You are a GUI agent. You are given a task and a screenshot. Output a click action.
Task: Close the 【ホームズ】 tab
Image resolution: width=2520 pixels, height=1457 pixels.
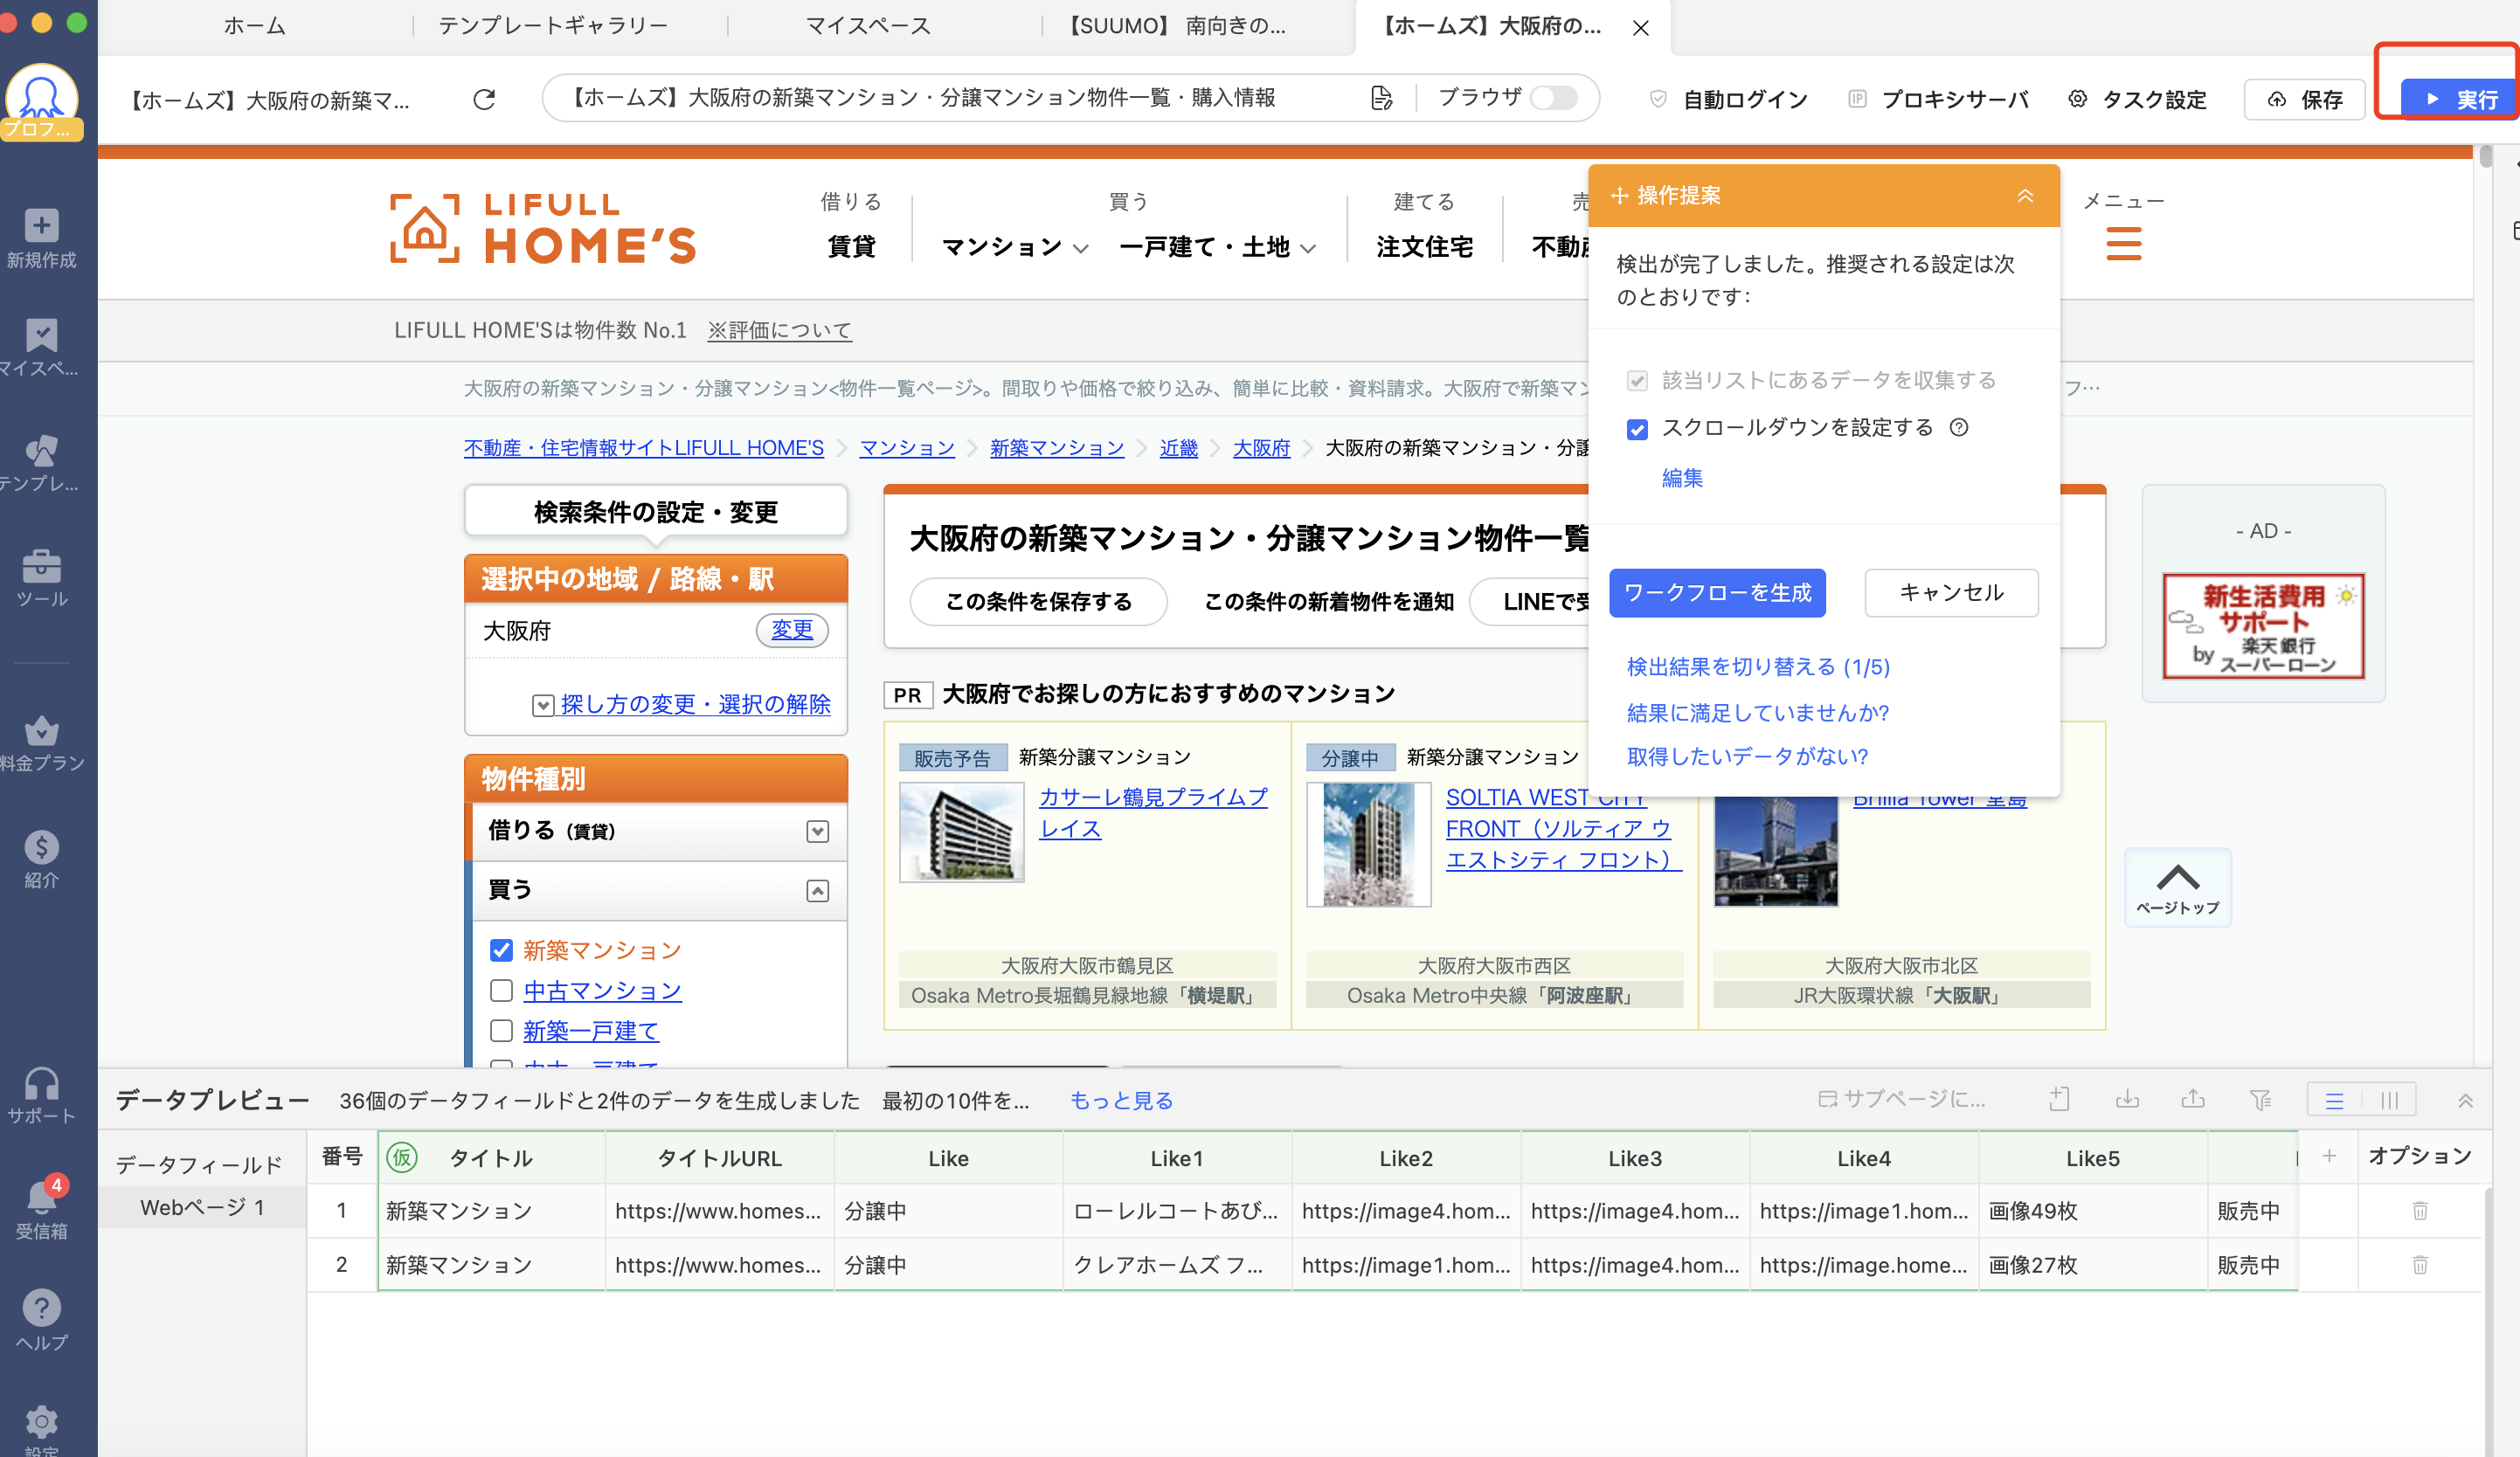[1641, 28]
